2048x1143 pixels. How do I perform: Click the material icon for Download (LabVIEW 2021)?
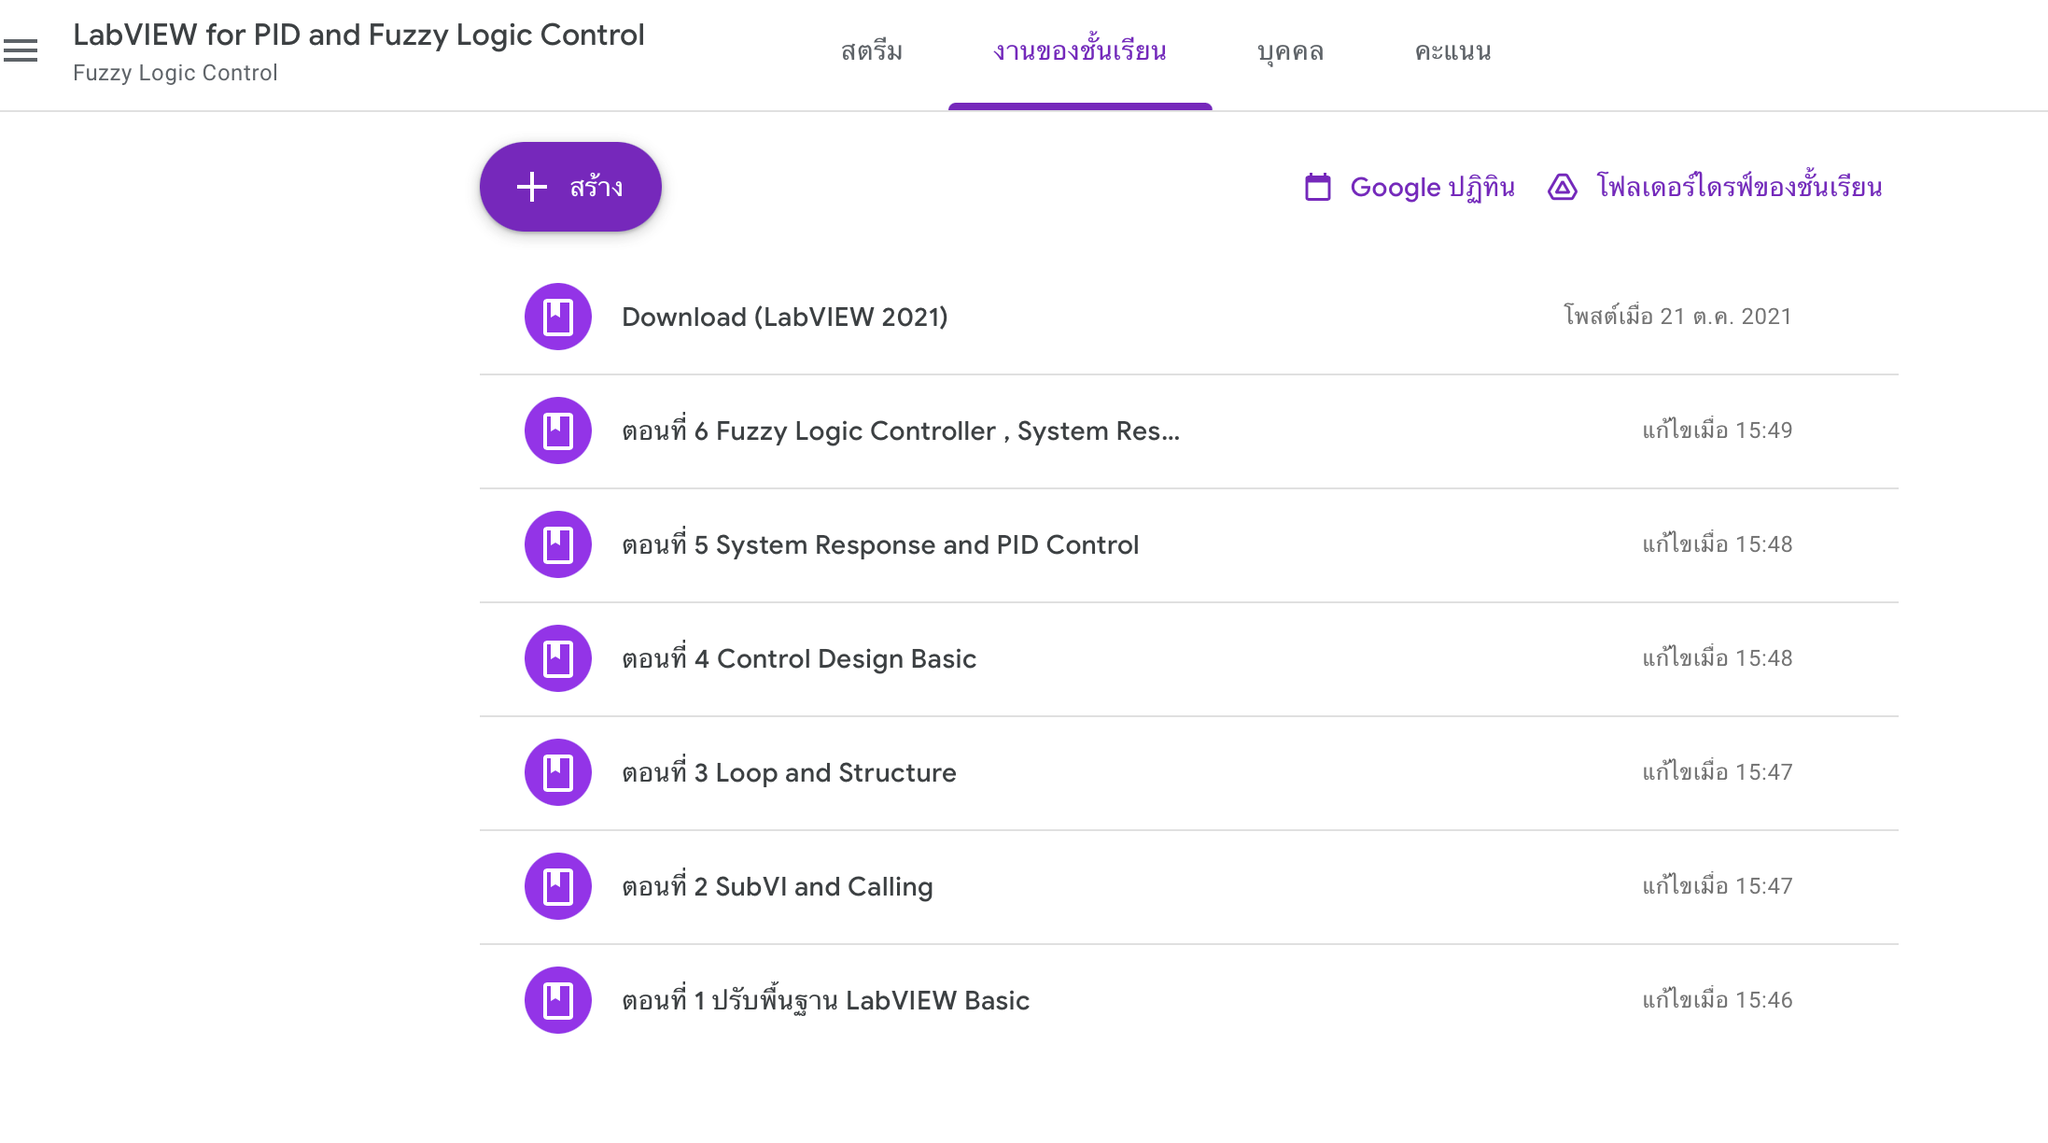coord(558,317)
